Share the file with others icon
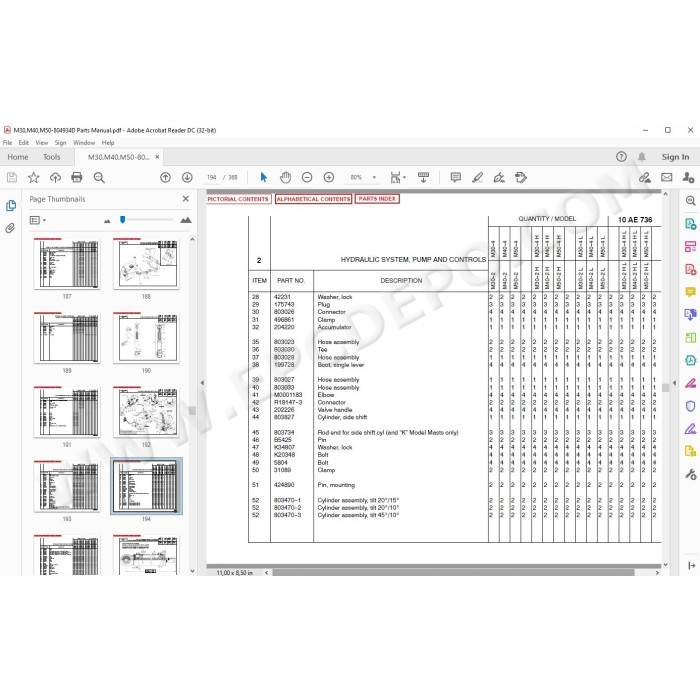Screen dimensions: 700x700 688,178
